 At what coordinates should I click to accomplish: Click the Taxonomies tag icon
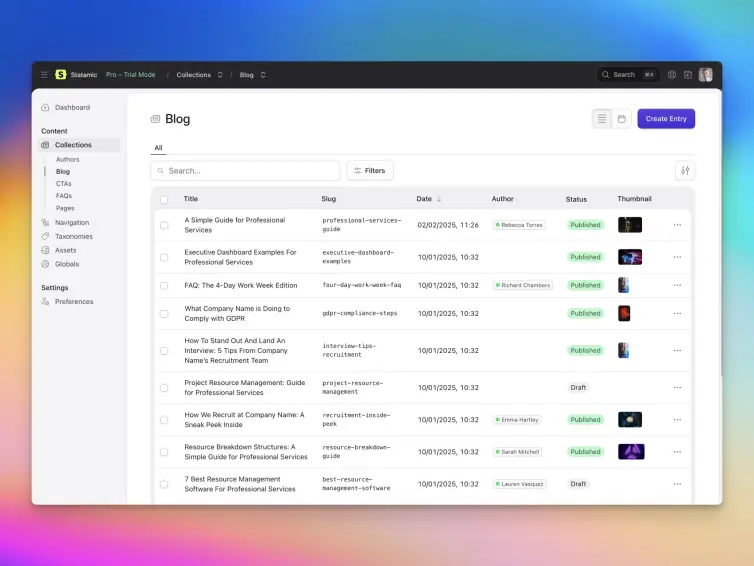[x=45, y=236]
